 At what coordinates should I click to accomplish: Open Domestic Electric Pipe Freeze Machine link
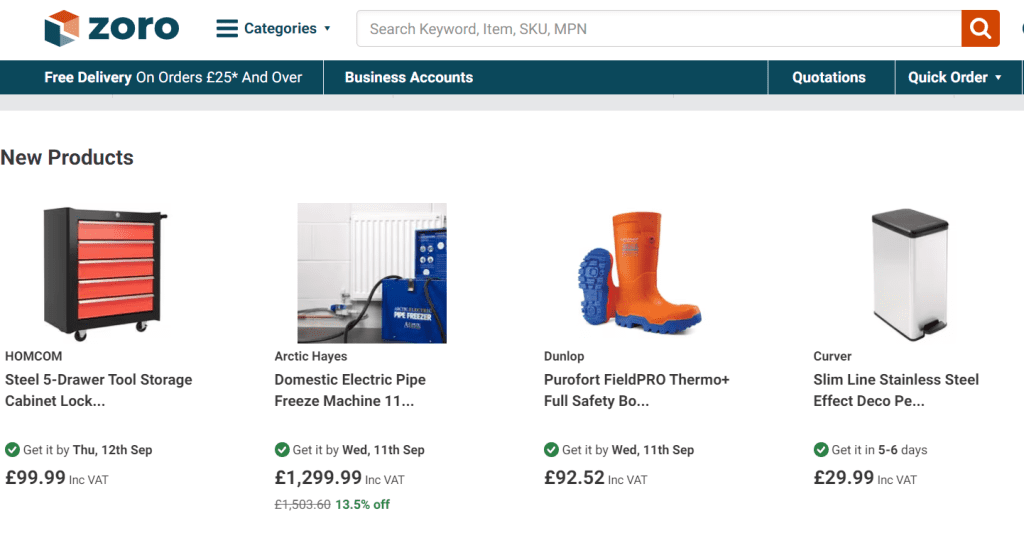(x=350, y=390)
